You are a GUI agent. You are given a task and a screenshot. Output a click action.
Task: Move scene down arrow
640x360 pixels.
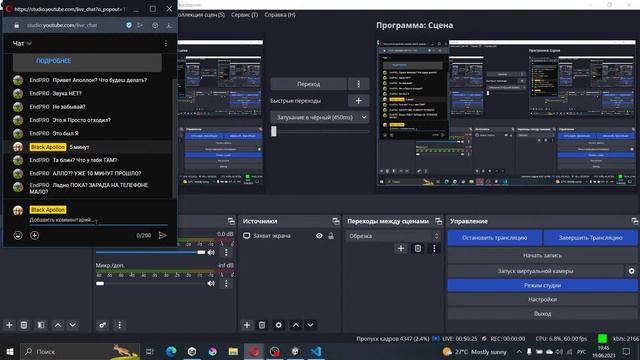[73, 325]
